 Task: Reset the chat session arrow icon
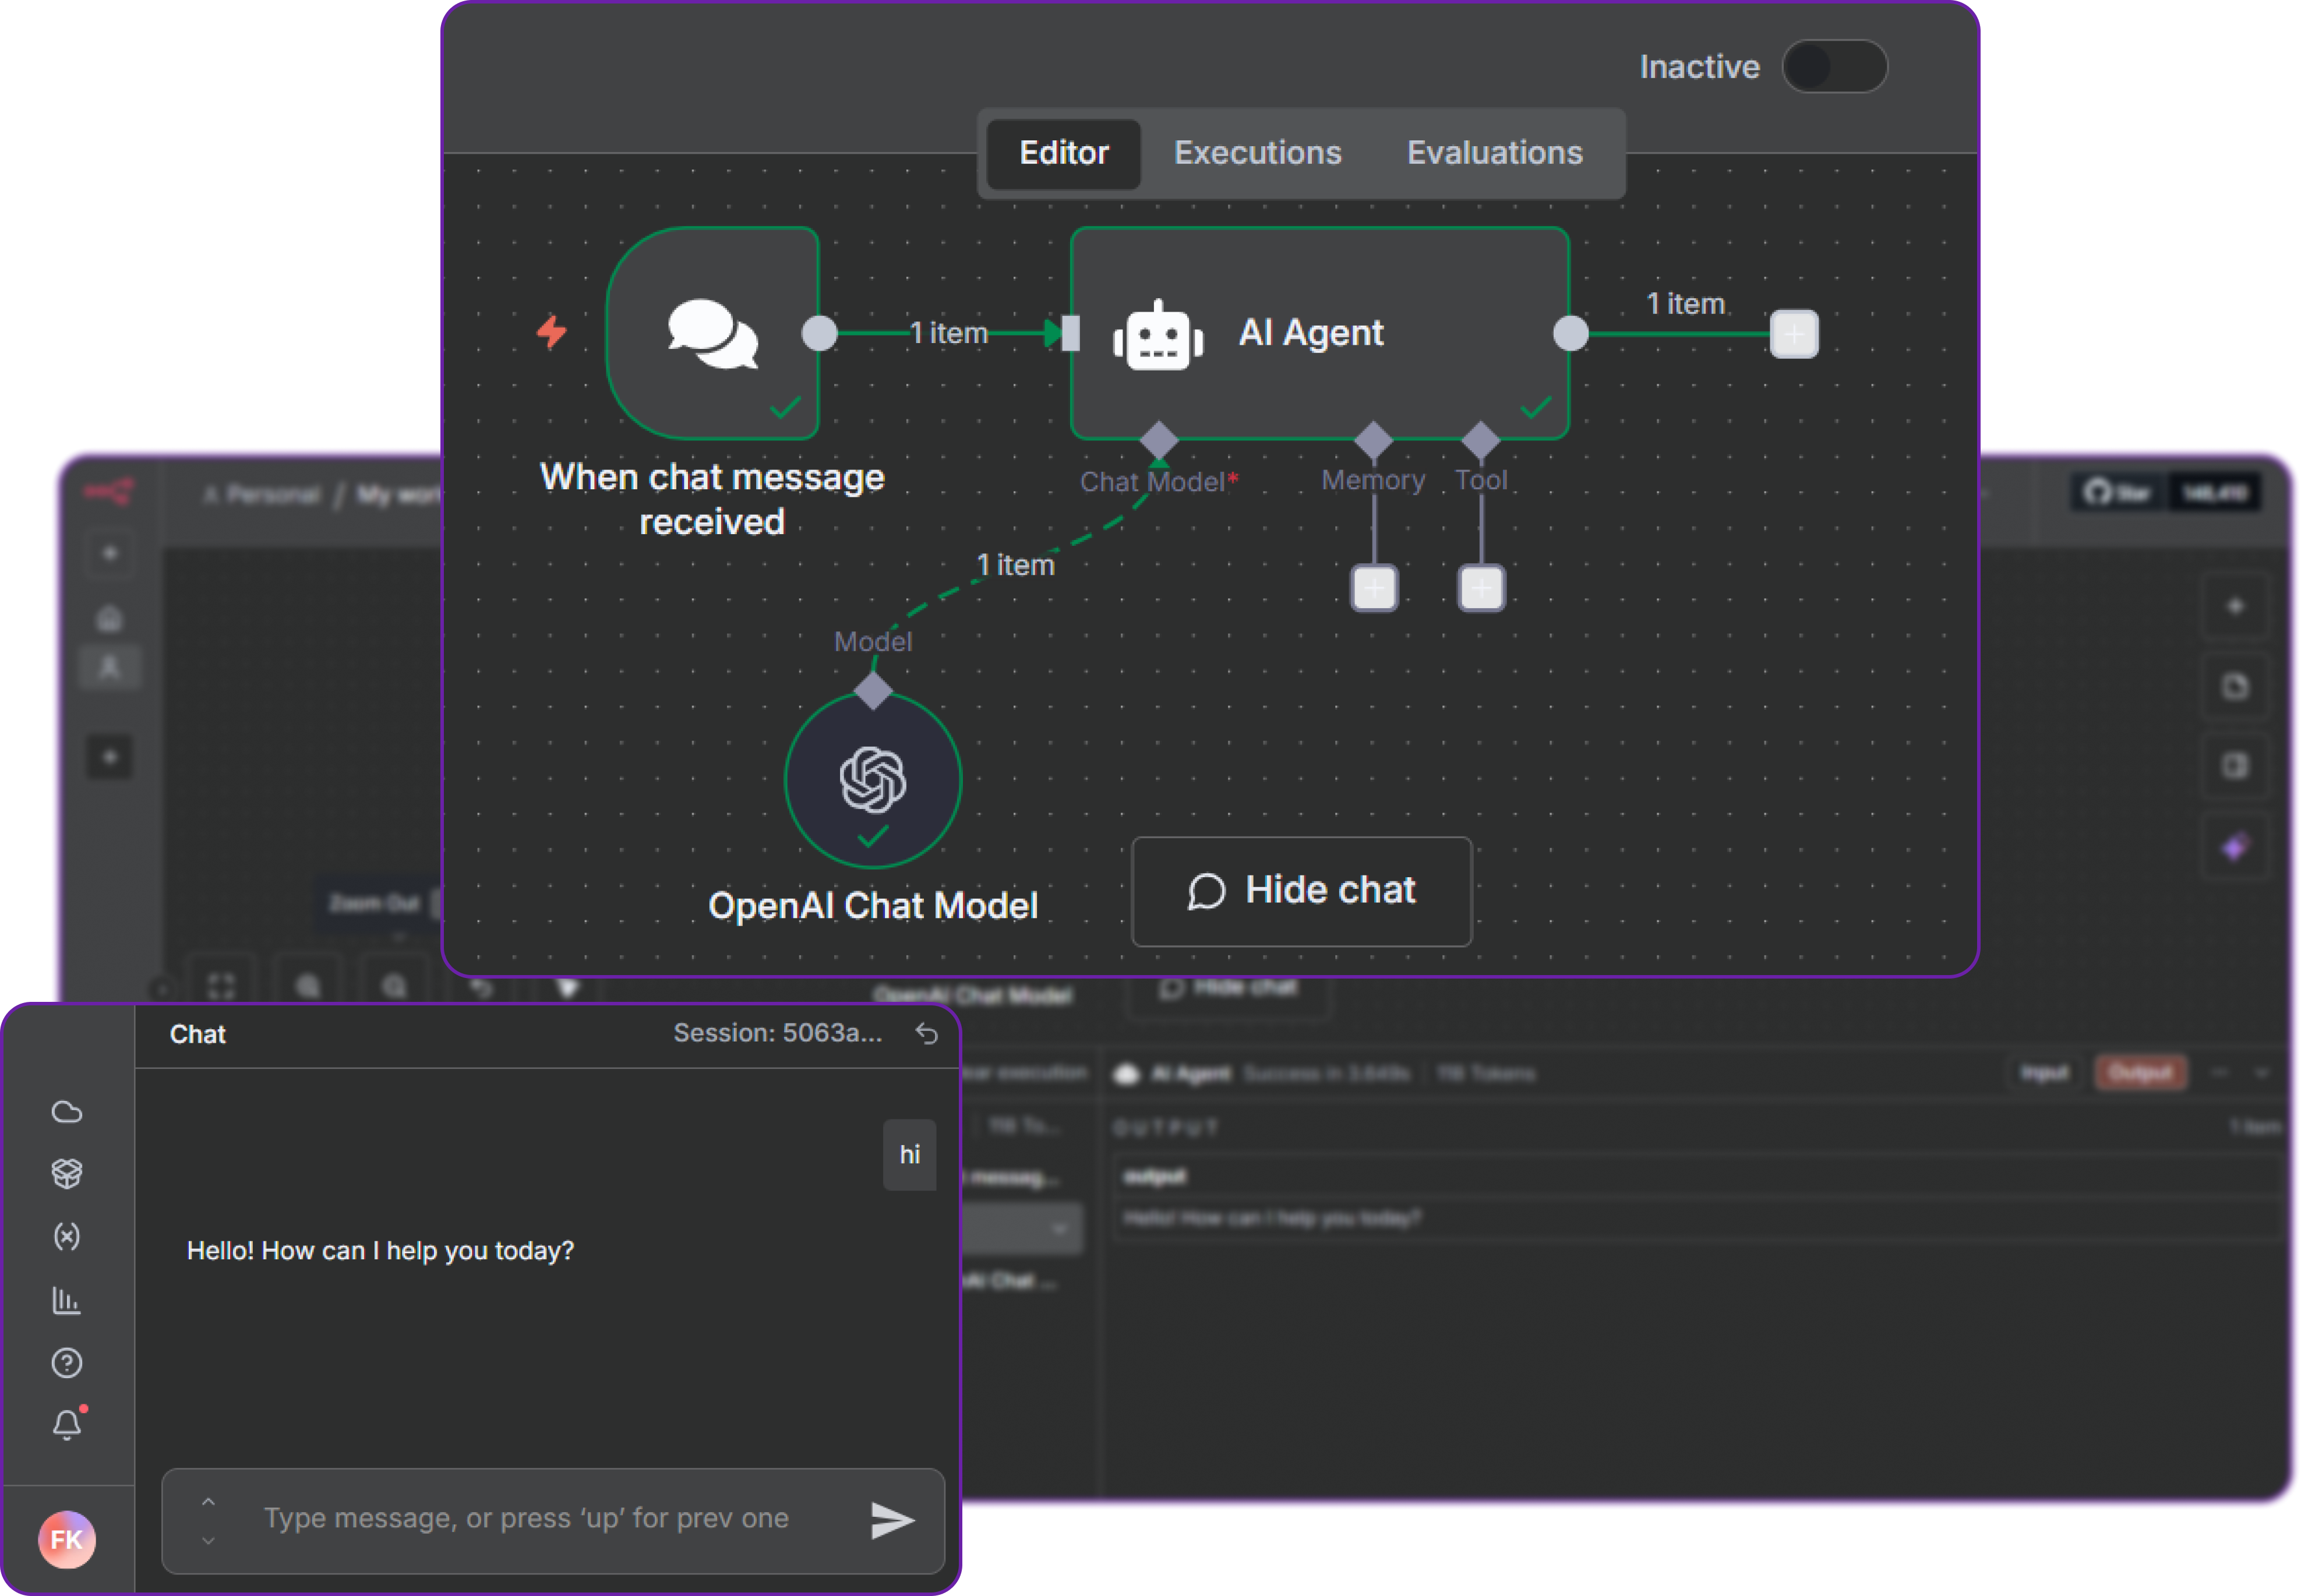[927, 1033]
